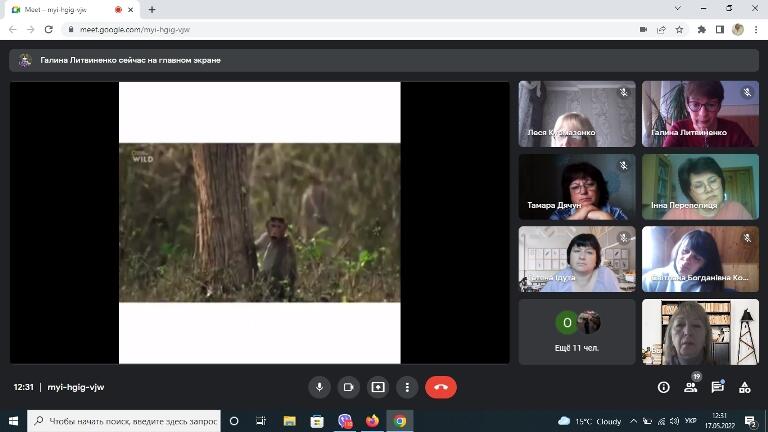Open the Chrome profile avatar
This screenshot has width=768, height=432.
point(738,29)
